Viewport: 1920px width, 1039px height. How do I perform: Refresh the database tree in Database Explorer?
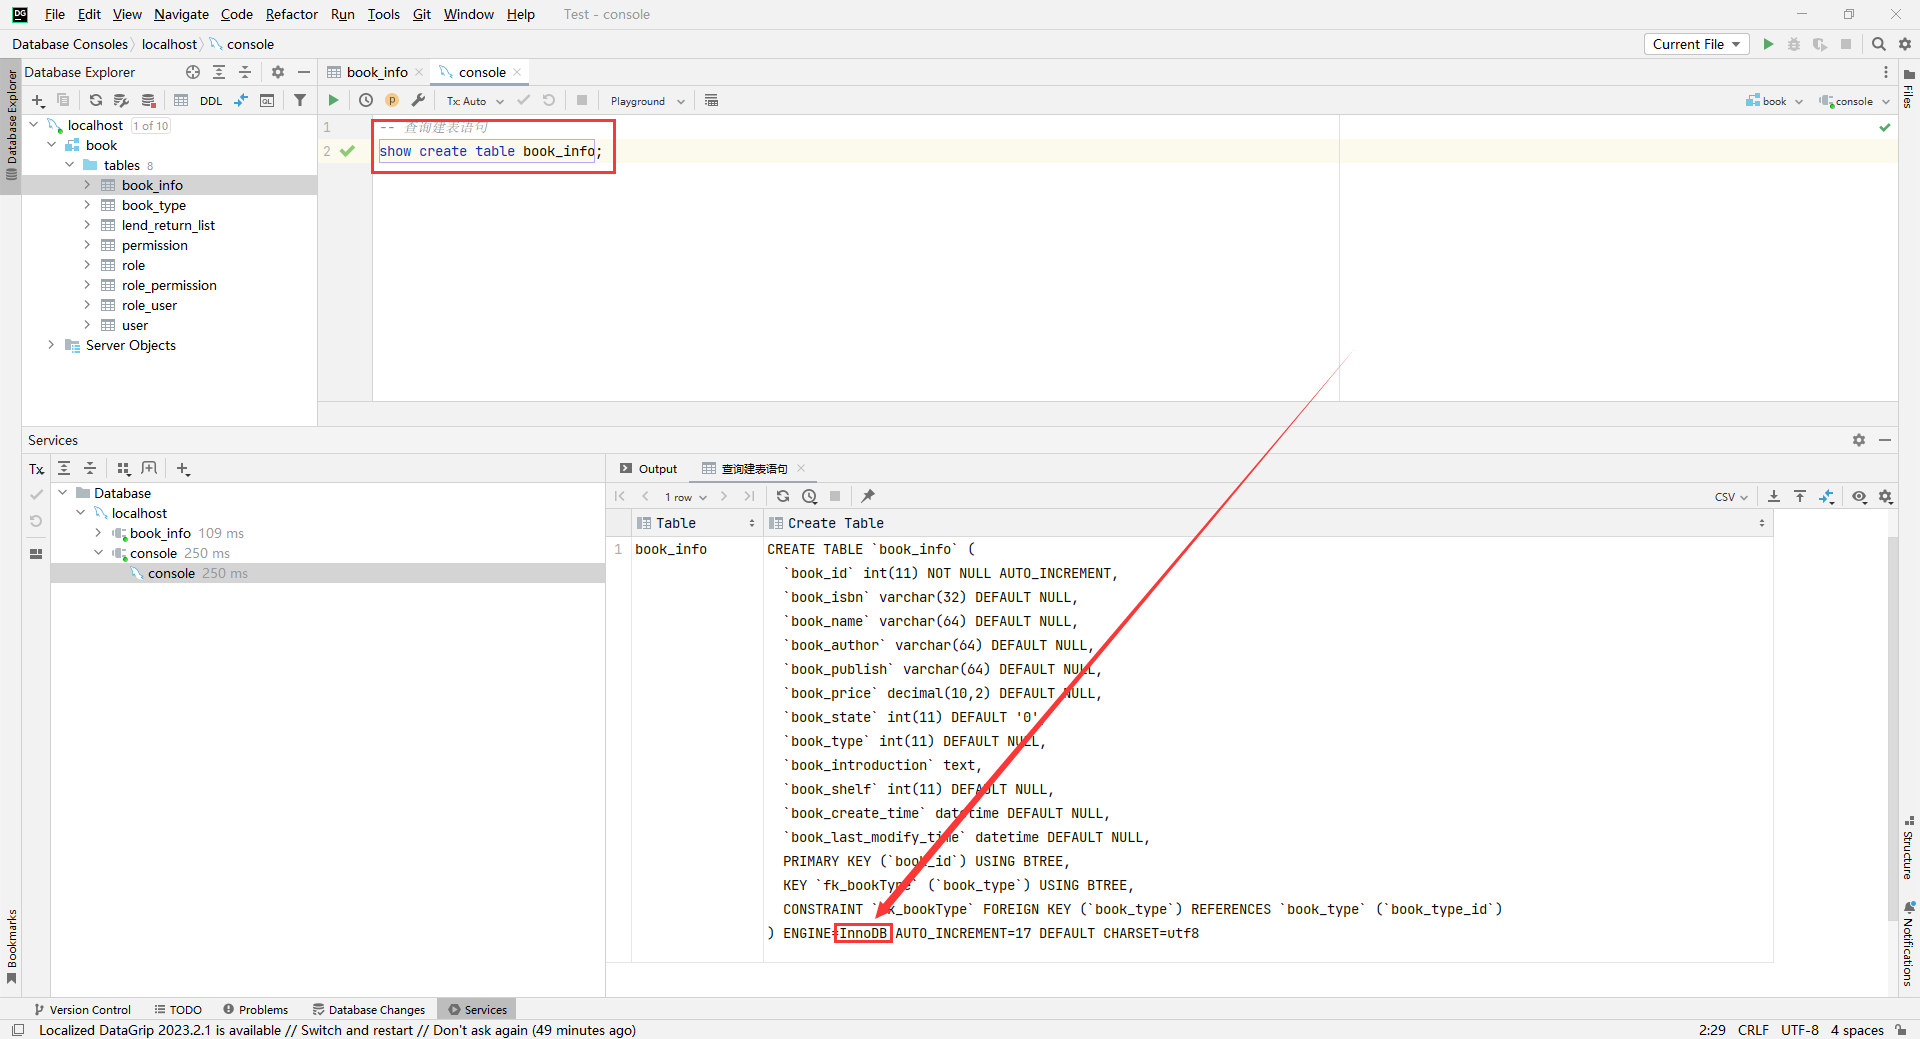[96, 100]
